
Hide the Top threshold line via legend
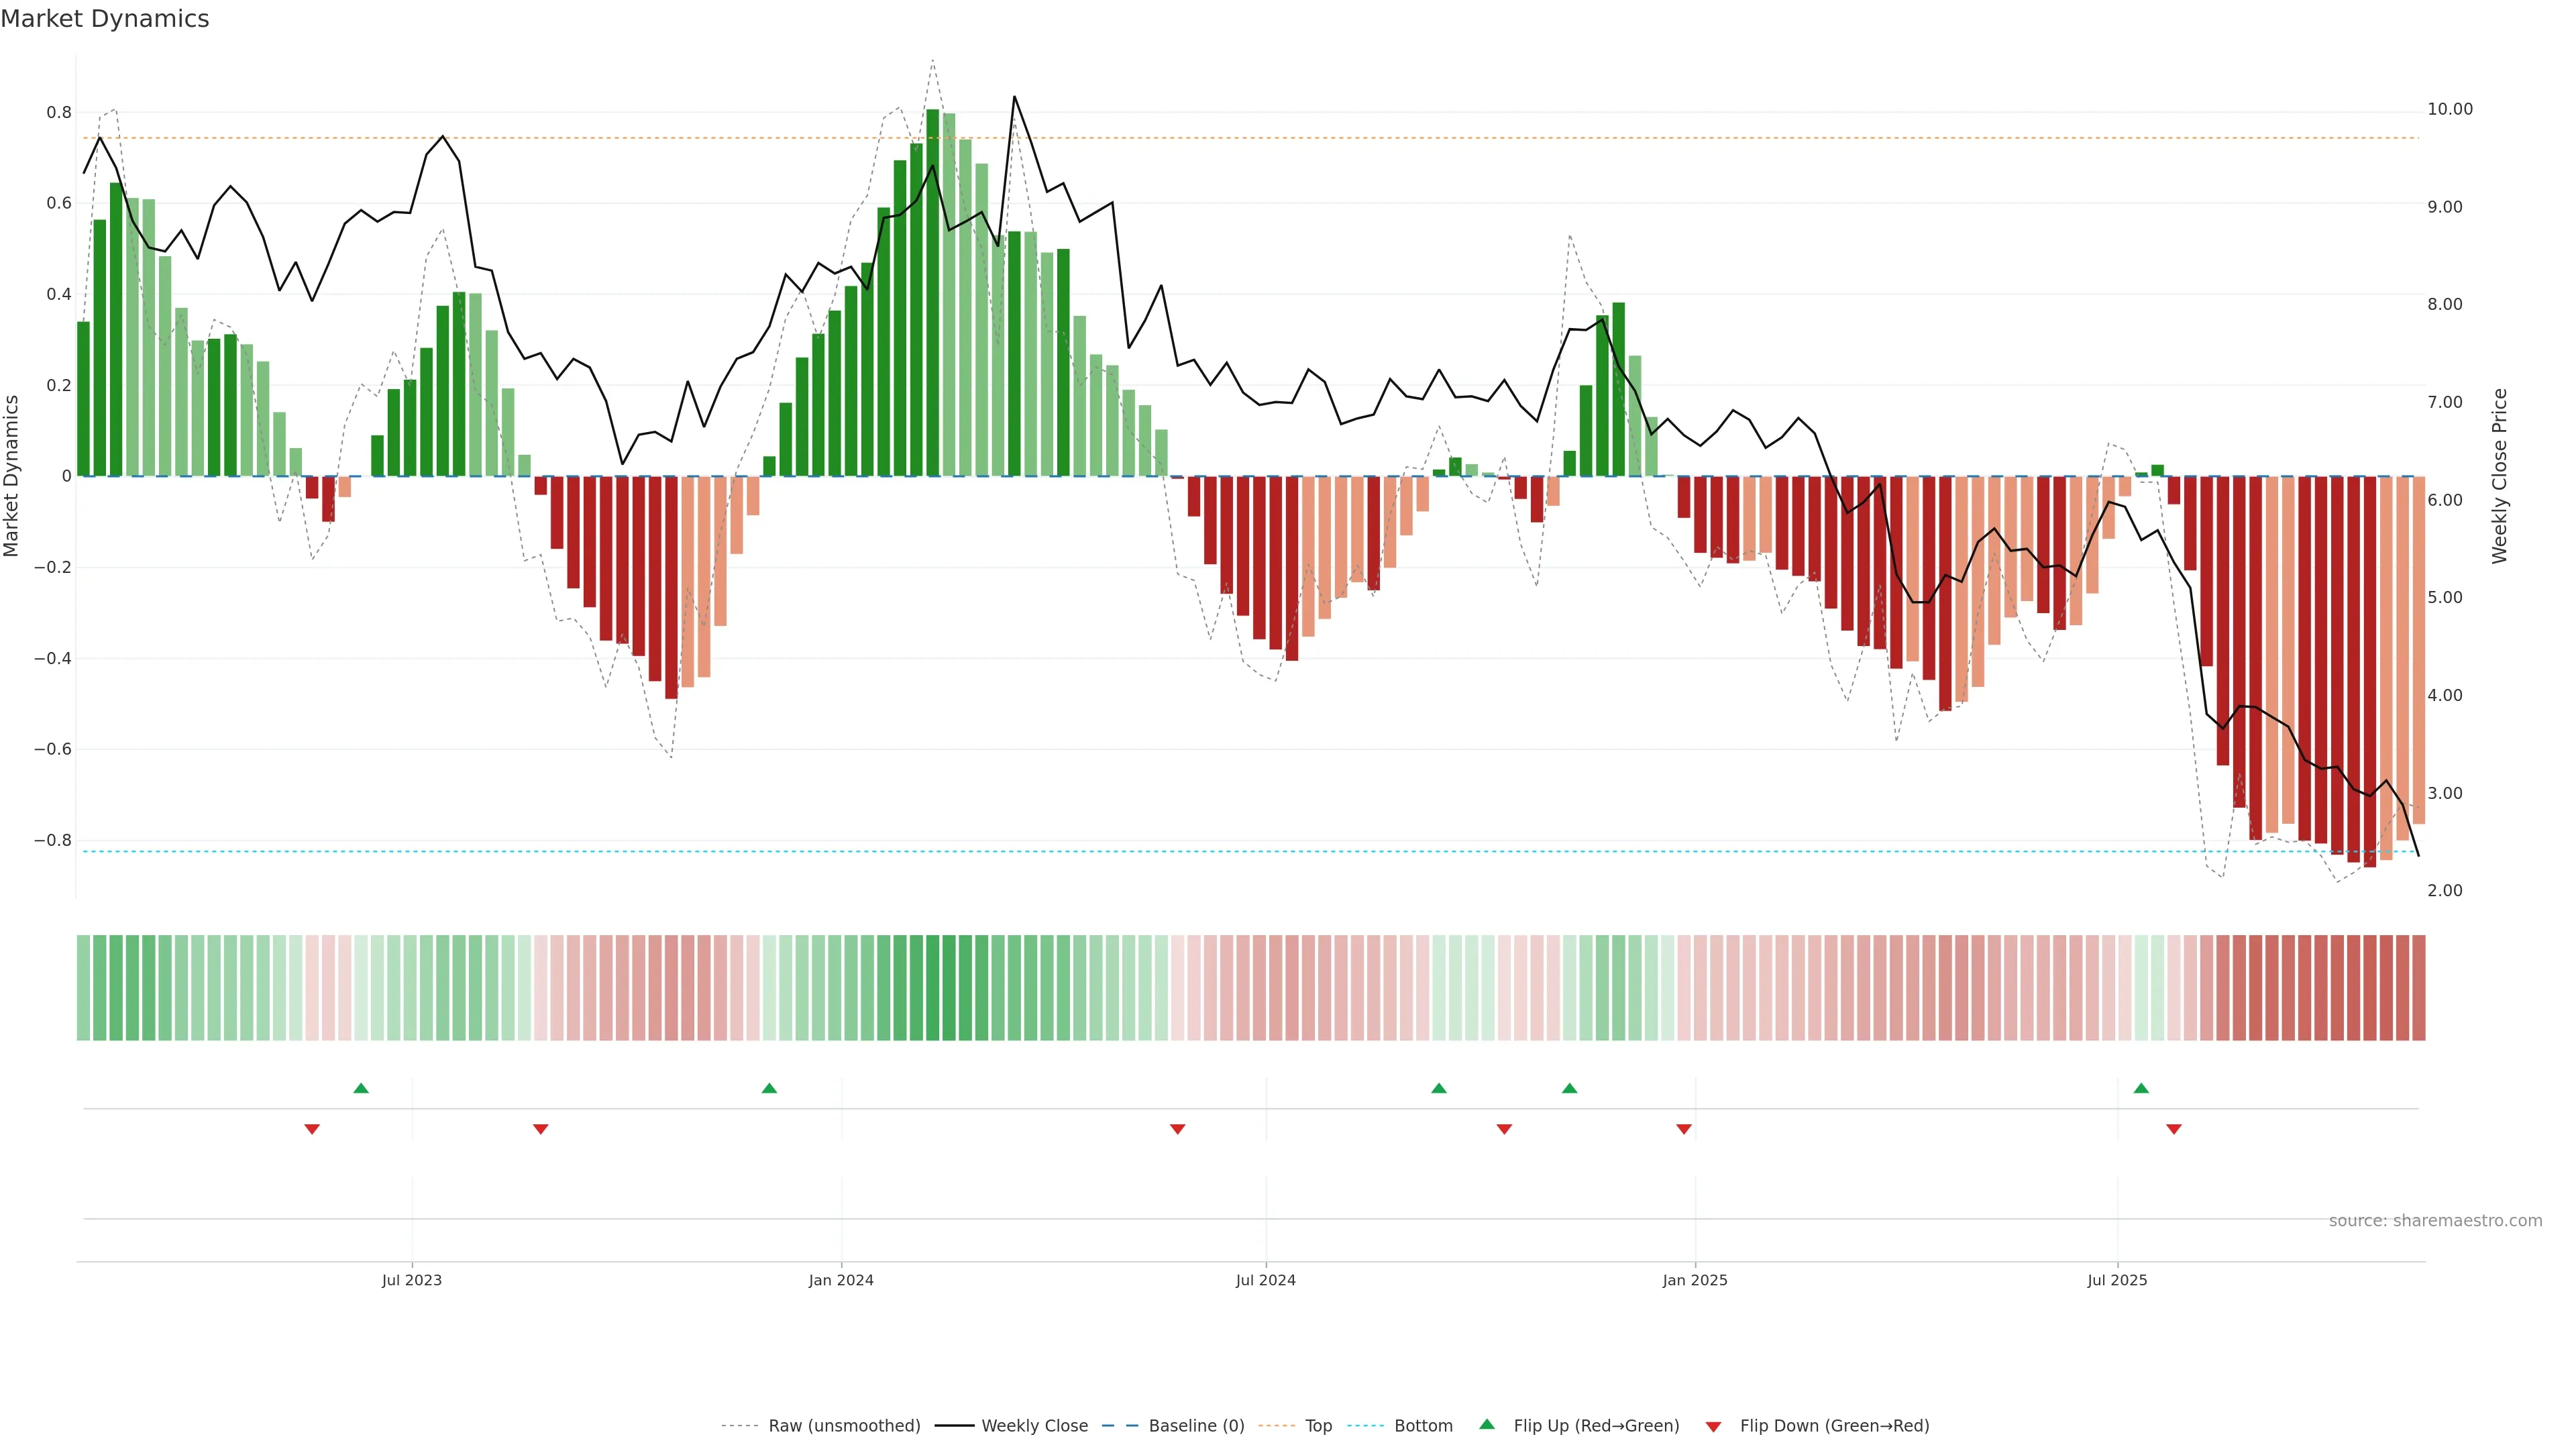click(x=1318, y=1425)
